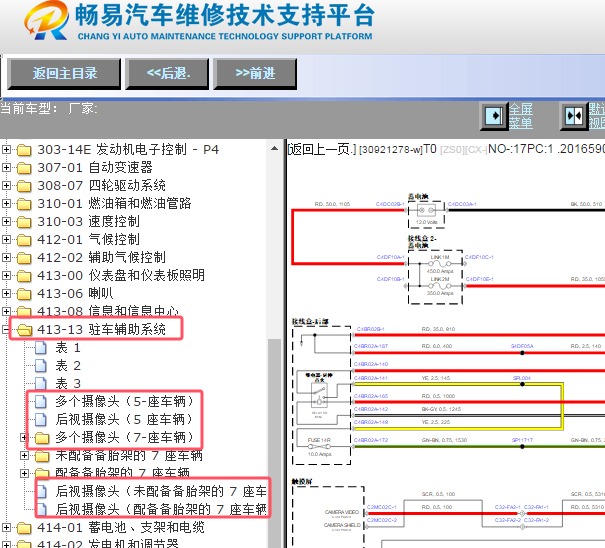The height and width of the screenshot is (548, 605).
Task: Click document icon of 后视摄像头（配备备胎架的 7 座车辆
Action: [42, 510]
